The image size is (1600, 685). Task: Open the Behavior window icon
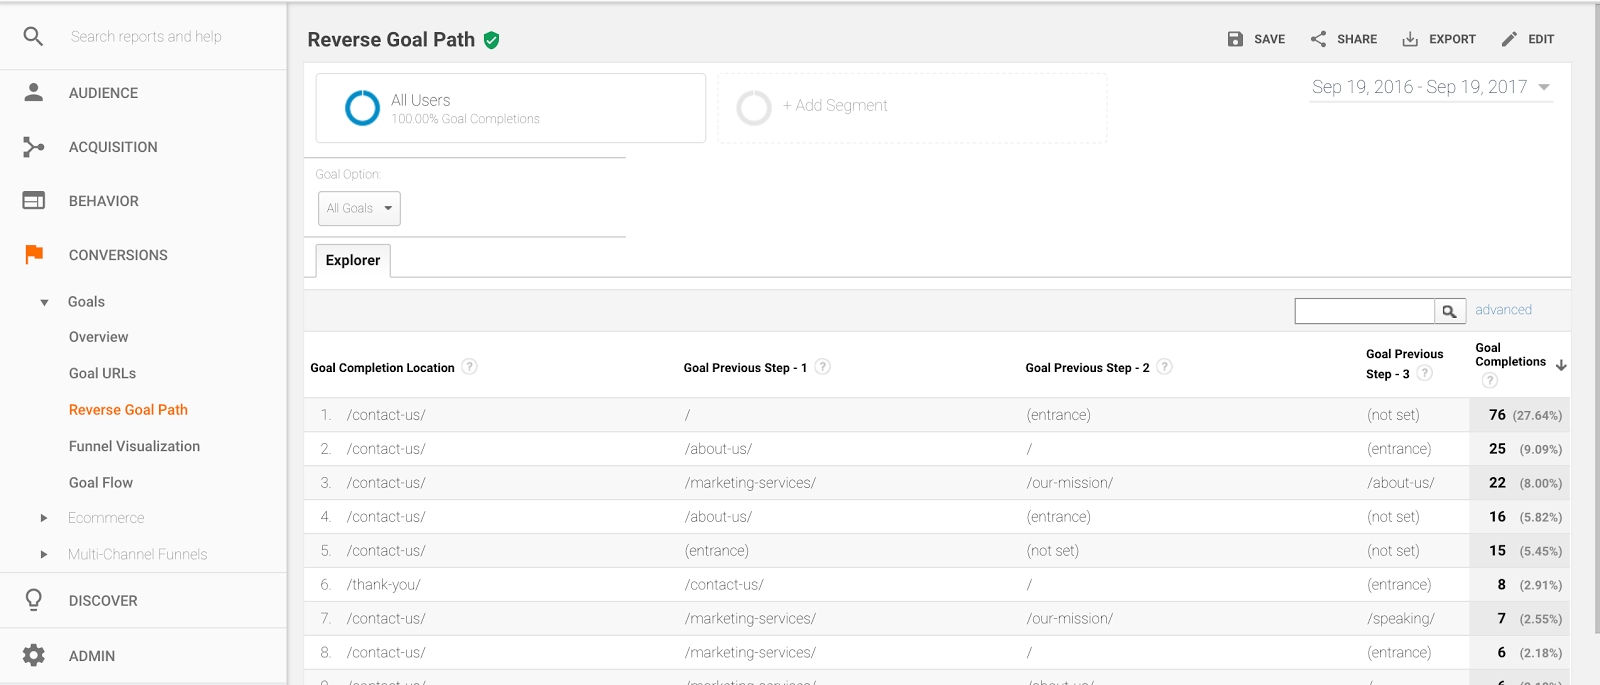(33, 200)
